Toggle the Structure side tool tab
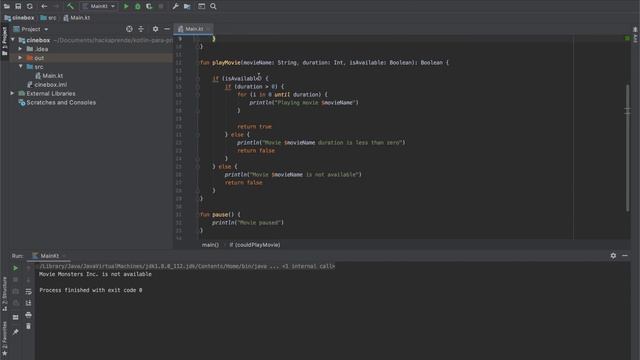 click(x=4, y=294)
